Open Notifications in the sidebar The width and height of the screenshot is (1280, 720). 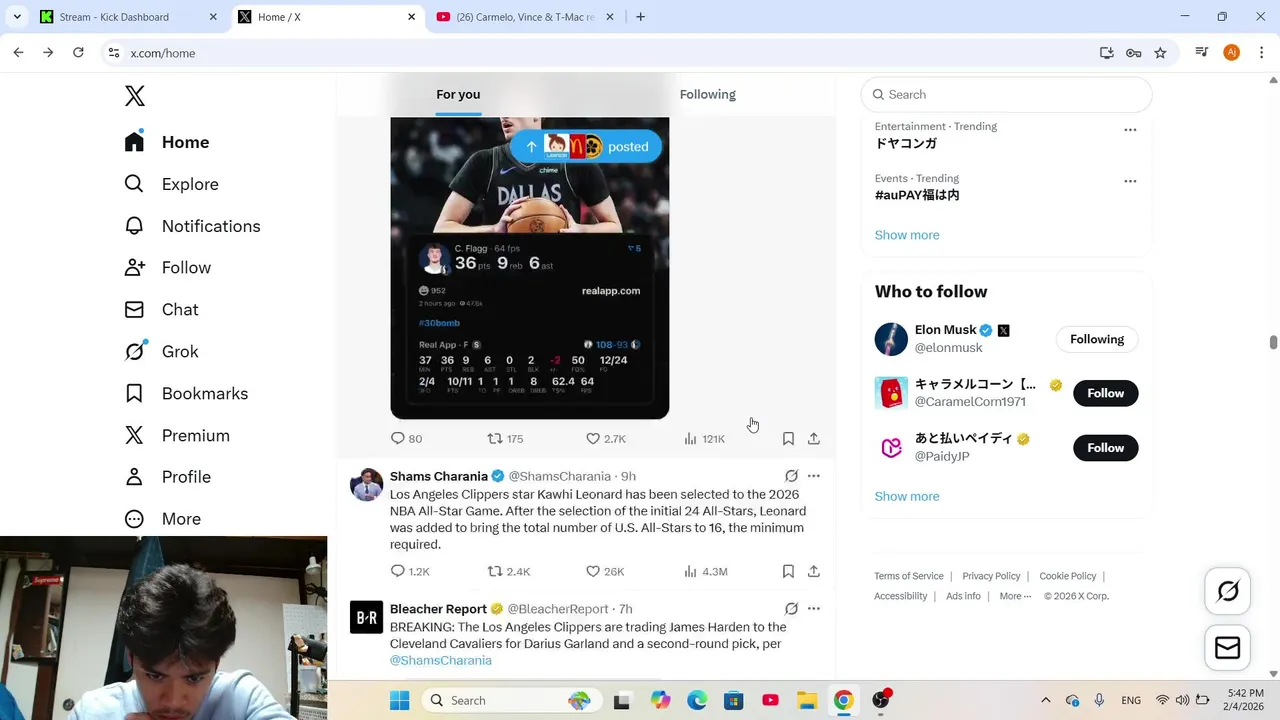click(192, 226)
